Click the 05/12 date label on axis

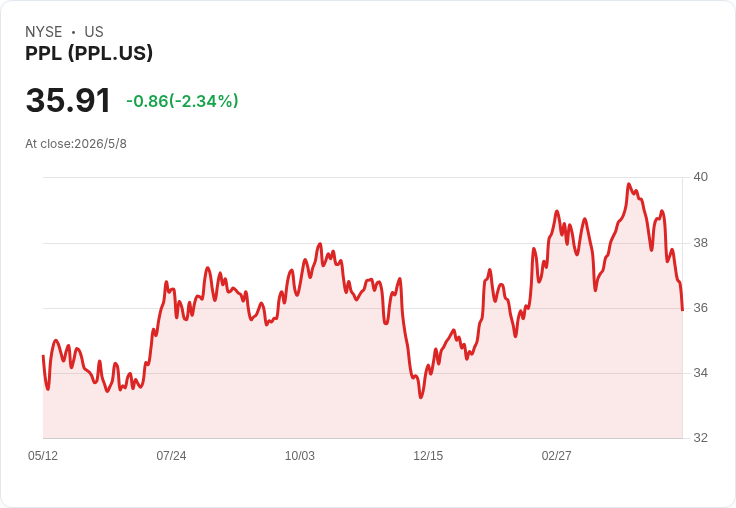click(43, 455)
